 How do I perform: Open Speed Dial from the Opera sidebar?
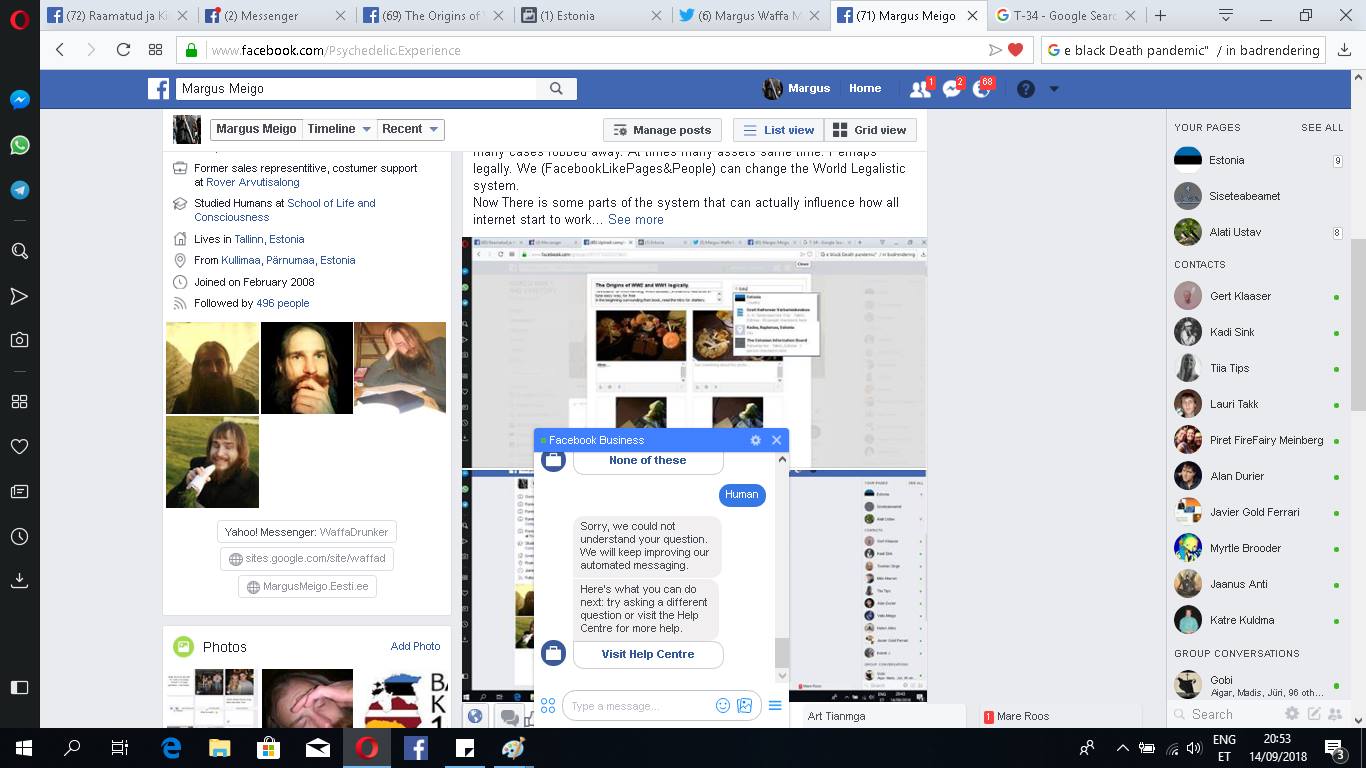(19, 401)
